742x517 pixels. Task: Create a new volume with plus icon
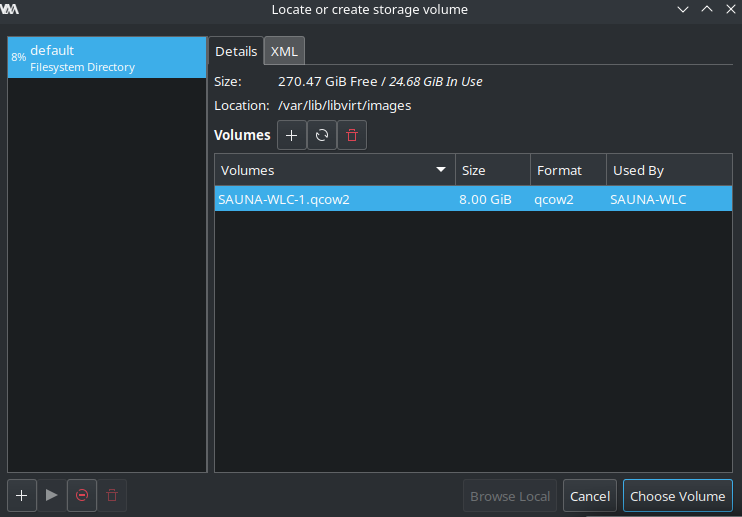[x=292, y=135]
